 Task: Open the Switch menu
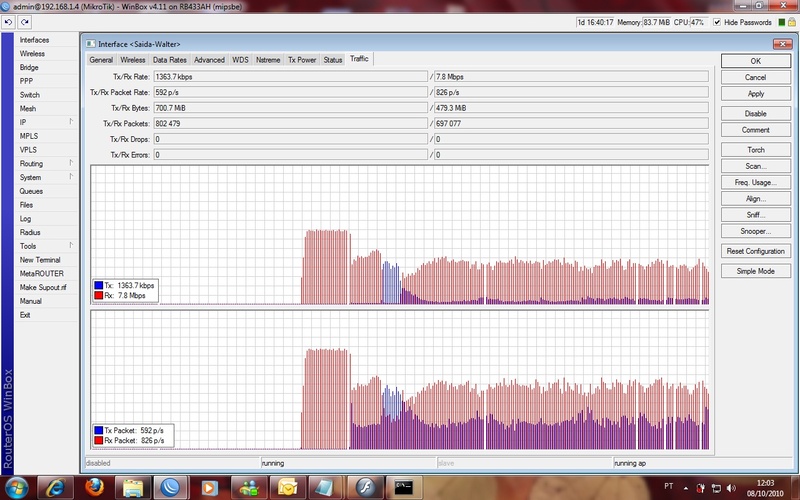30,95
